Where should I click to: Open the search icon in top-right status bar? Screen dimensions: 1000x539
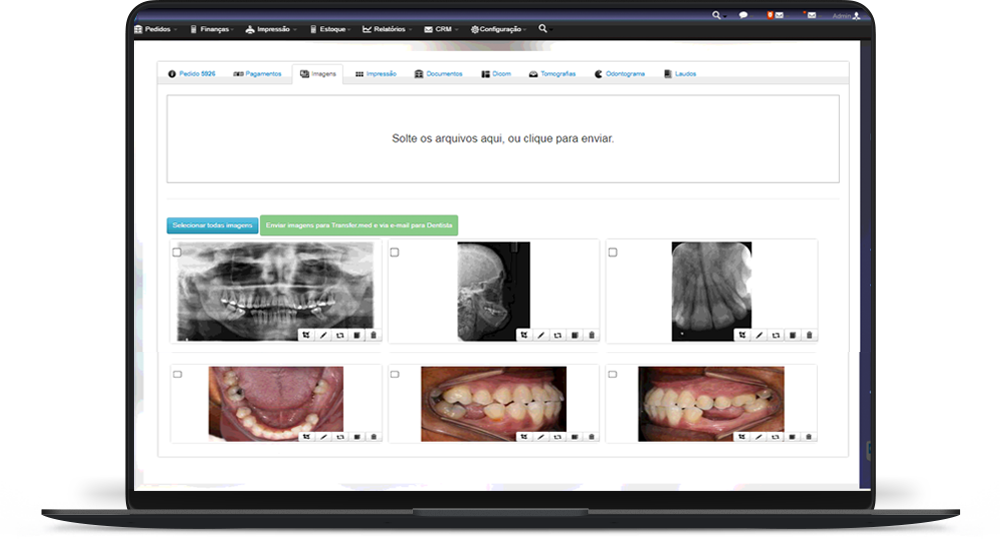(717, 15)
